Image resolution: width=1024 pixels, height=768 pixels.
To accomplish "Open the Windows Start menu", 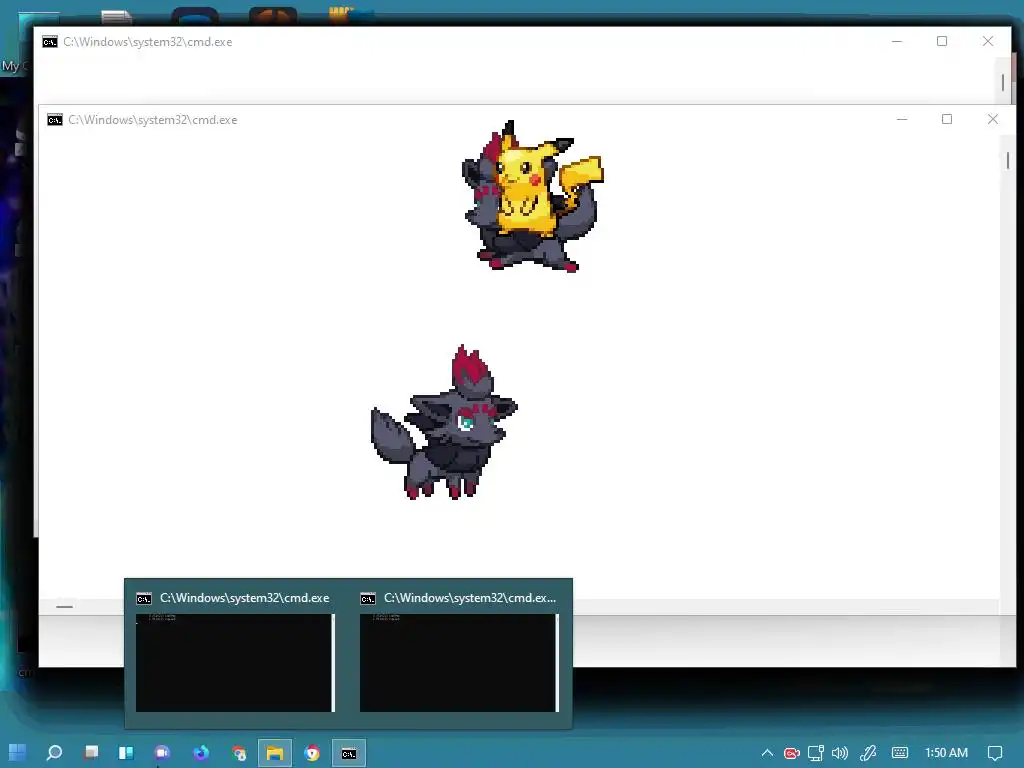I will point(18,752).
